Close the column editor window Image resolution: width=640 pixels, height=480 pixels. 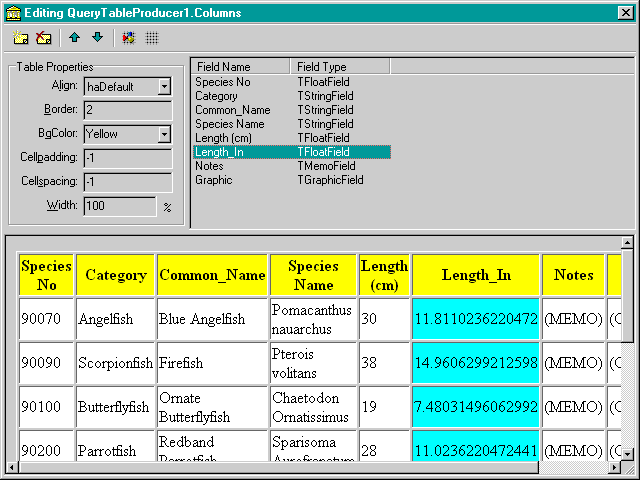coord(627,10)
